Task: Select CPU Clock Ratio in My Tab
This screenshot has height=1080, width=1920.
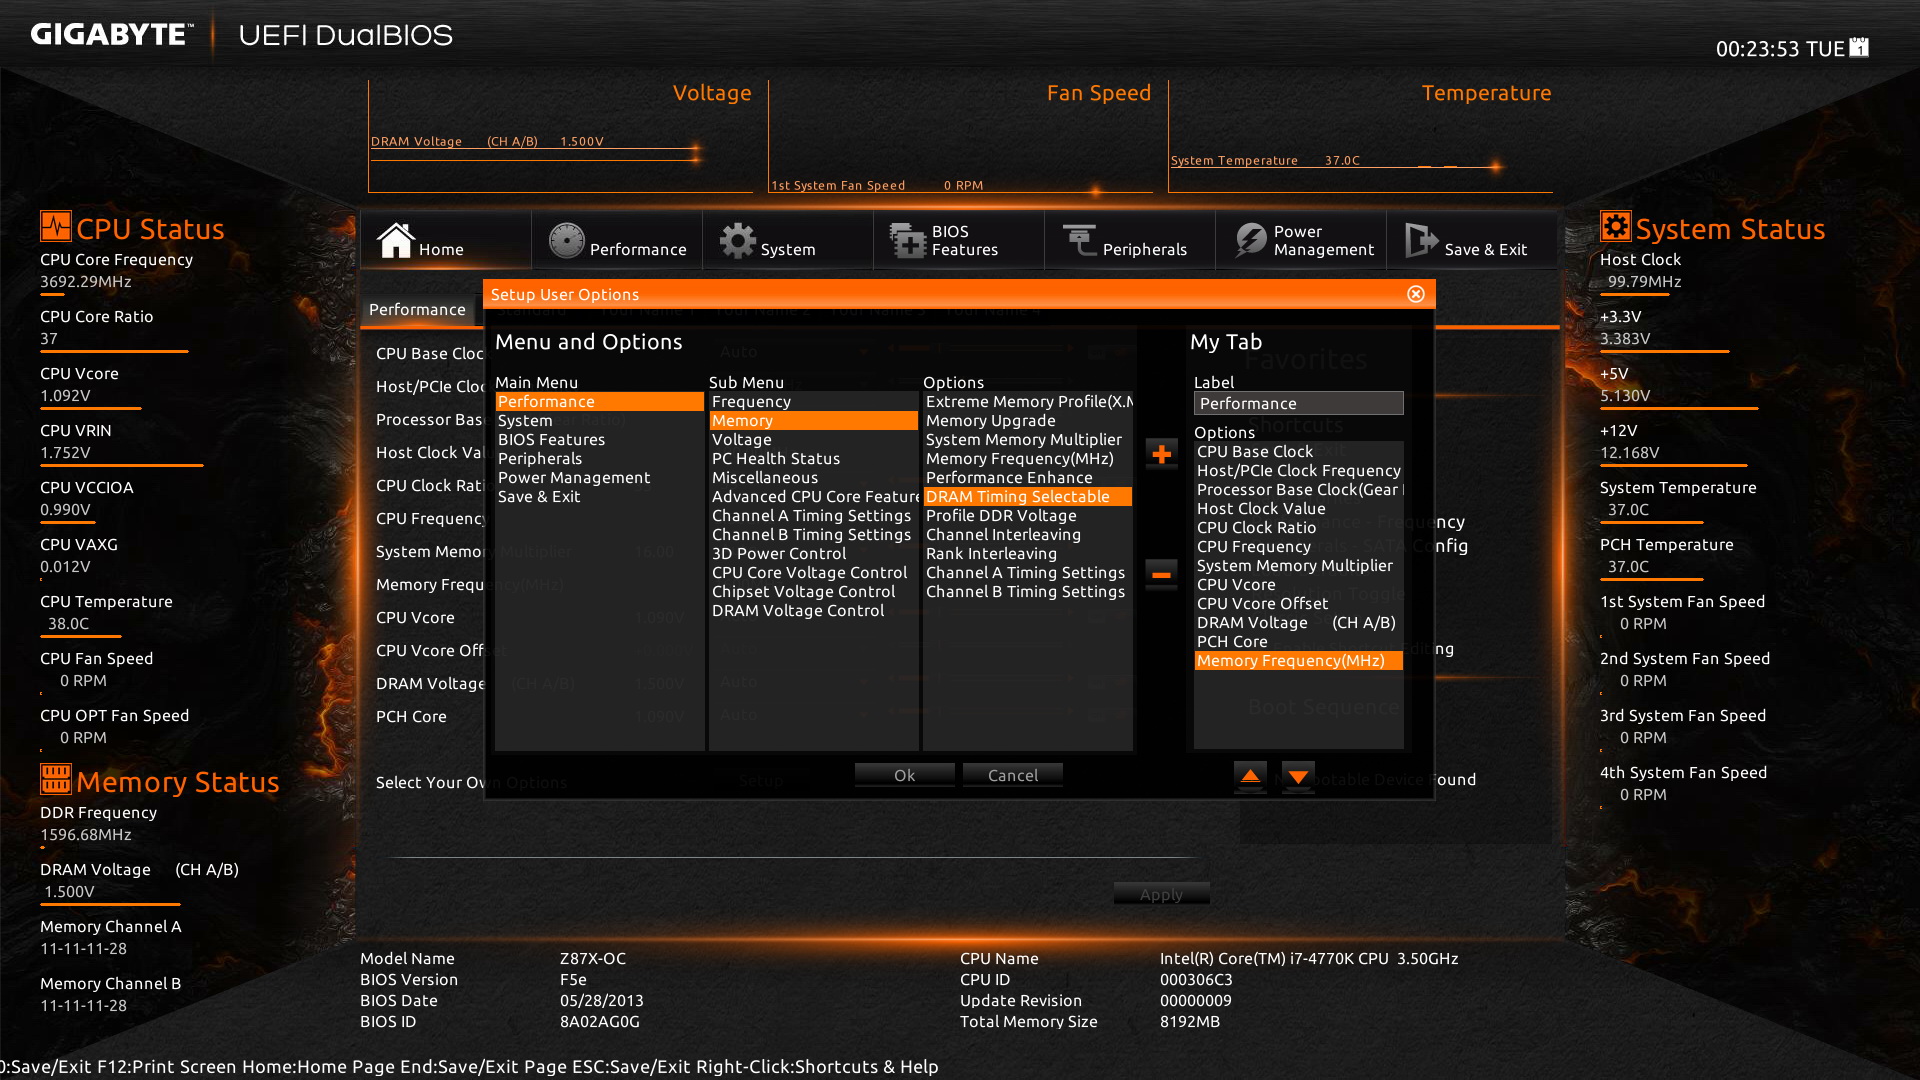Action: pyautogui.click(x=1298, y=527)
